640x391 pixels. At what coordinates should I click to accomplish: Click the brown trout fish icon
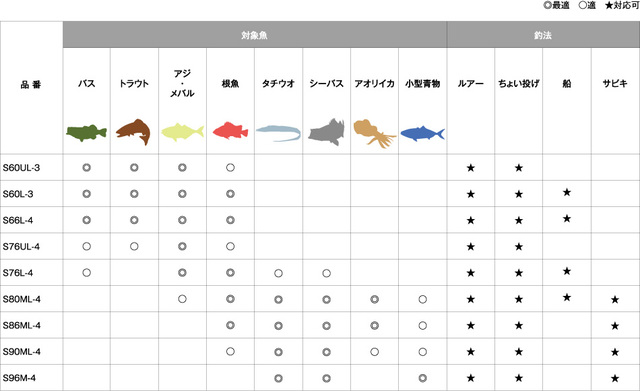click(133, 132)
